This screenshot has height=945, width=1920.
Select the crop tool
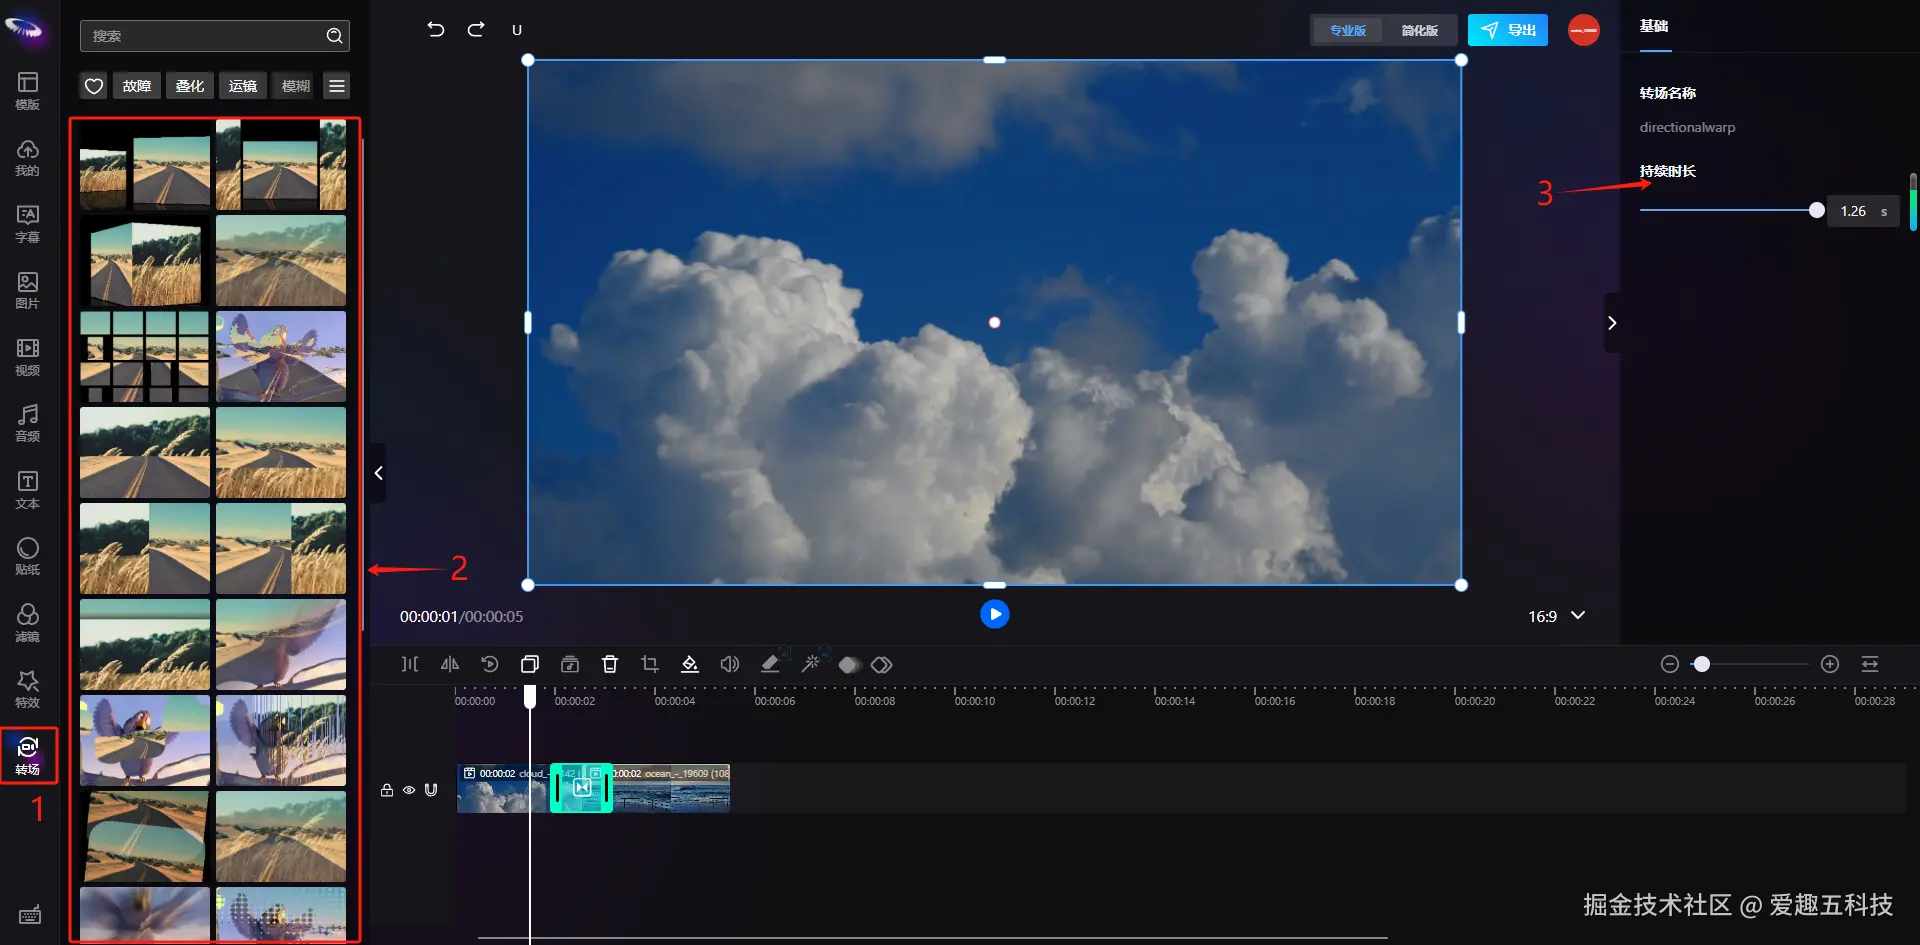tap(650, 664)
